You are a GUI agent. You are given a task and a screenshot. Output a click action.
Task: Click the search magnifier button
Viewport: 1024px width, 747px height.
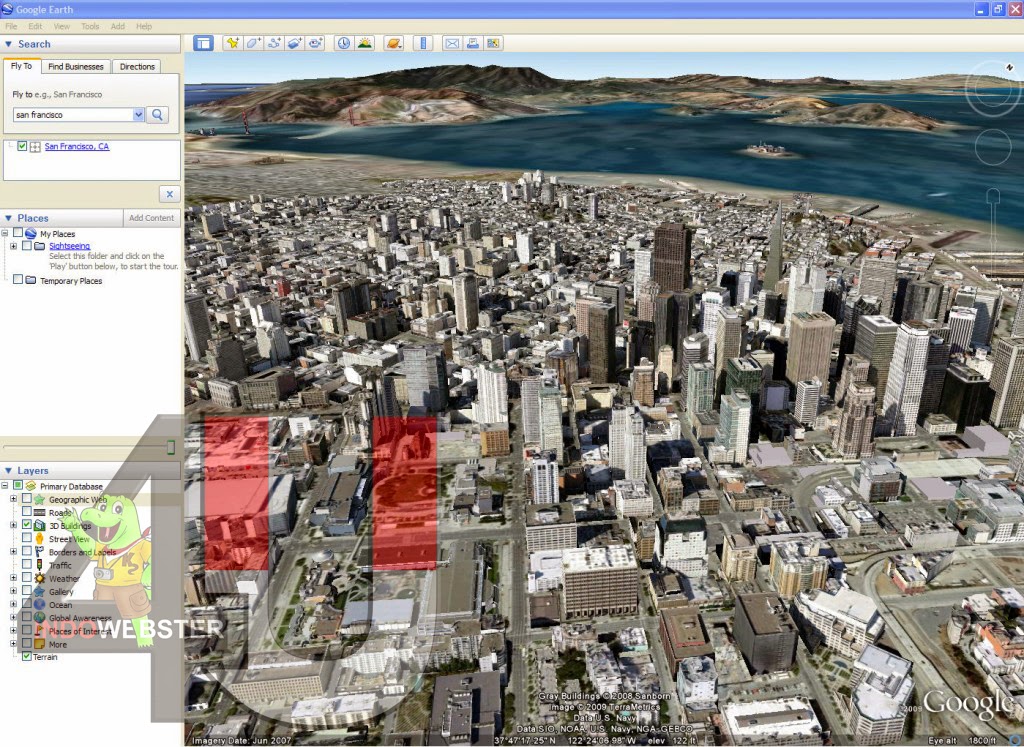click(157, 115)
